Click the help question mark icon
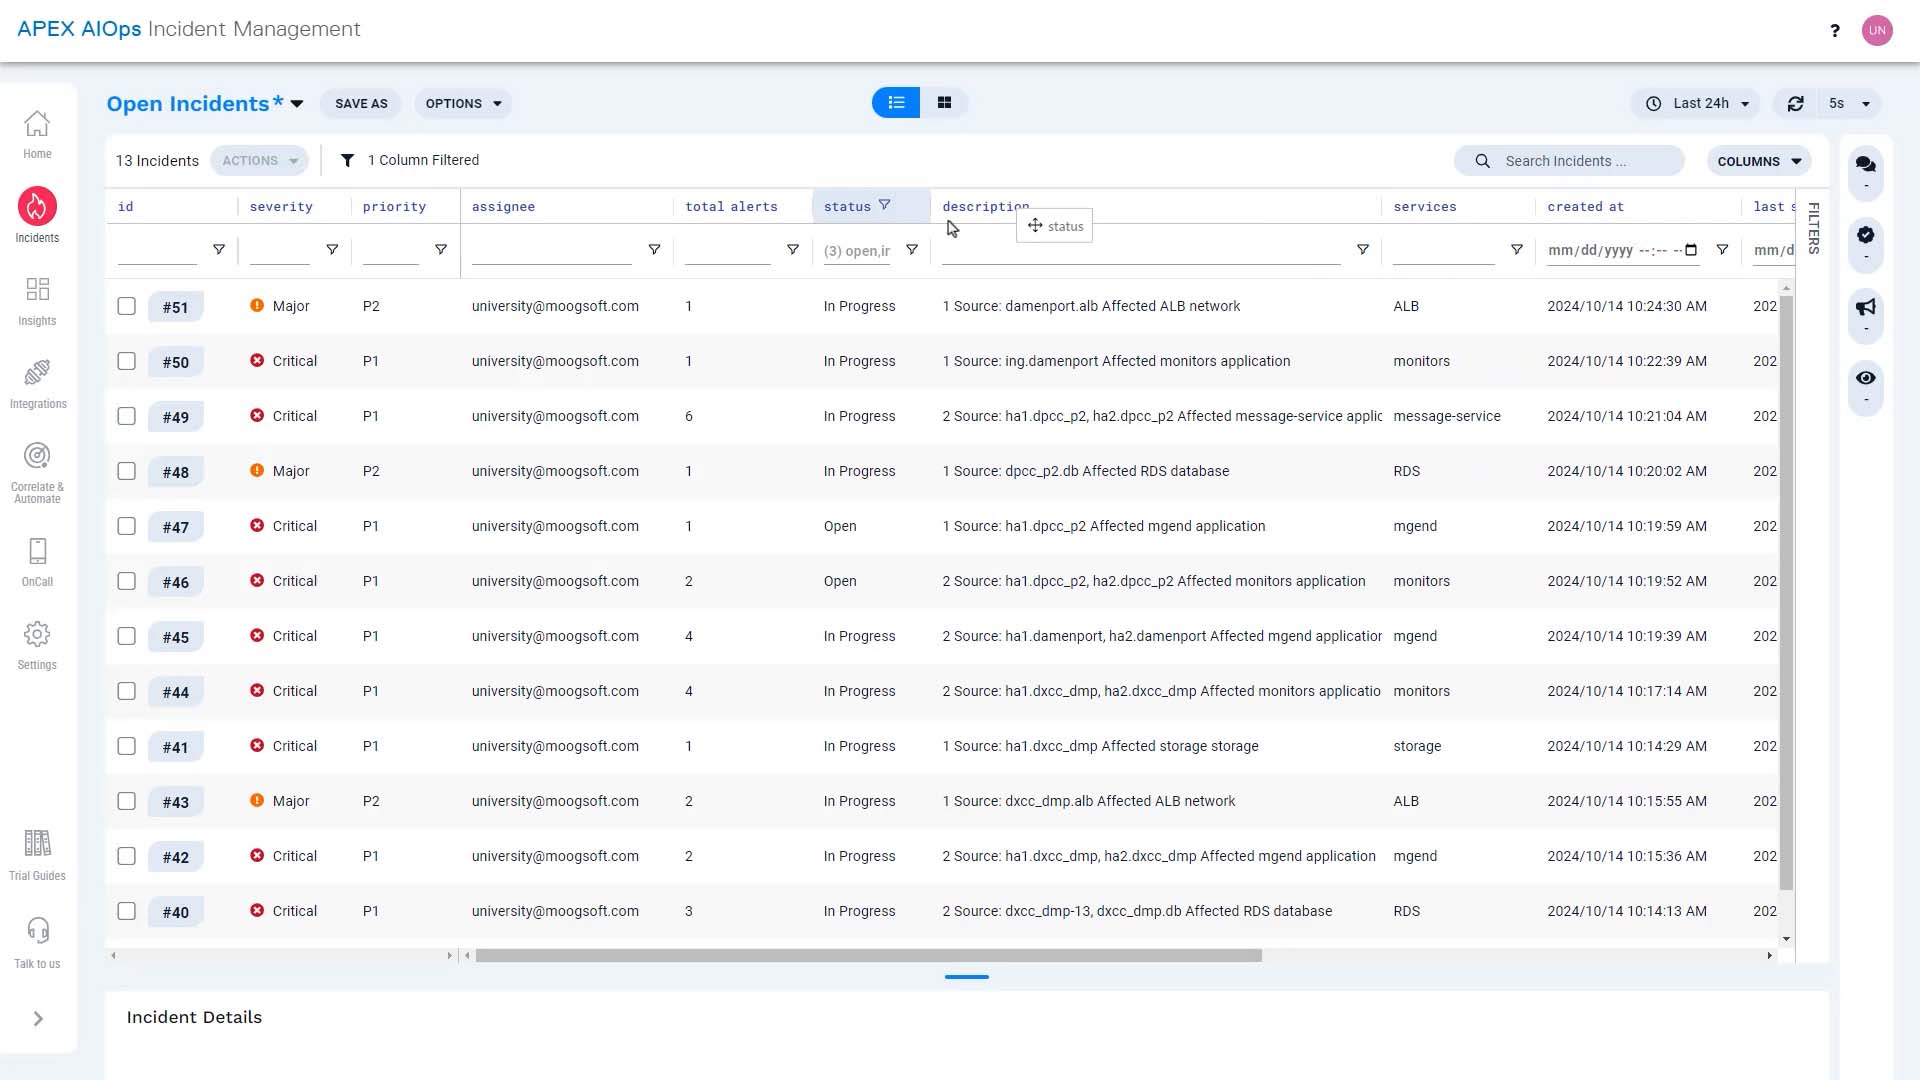This screenshot has width=1920, height=1080. click(1835, 31)
